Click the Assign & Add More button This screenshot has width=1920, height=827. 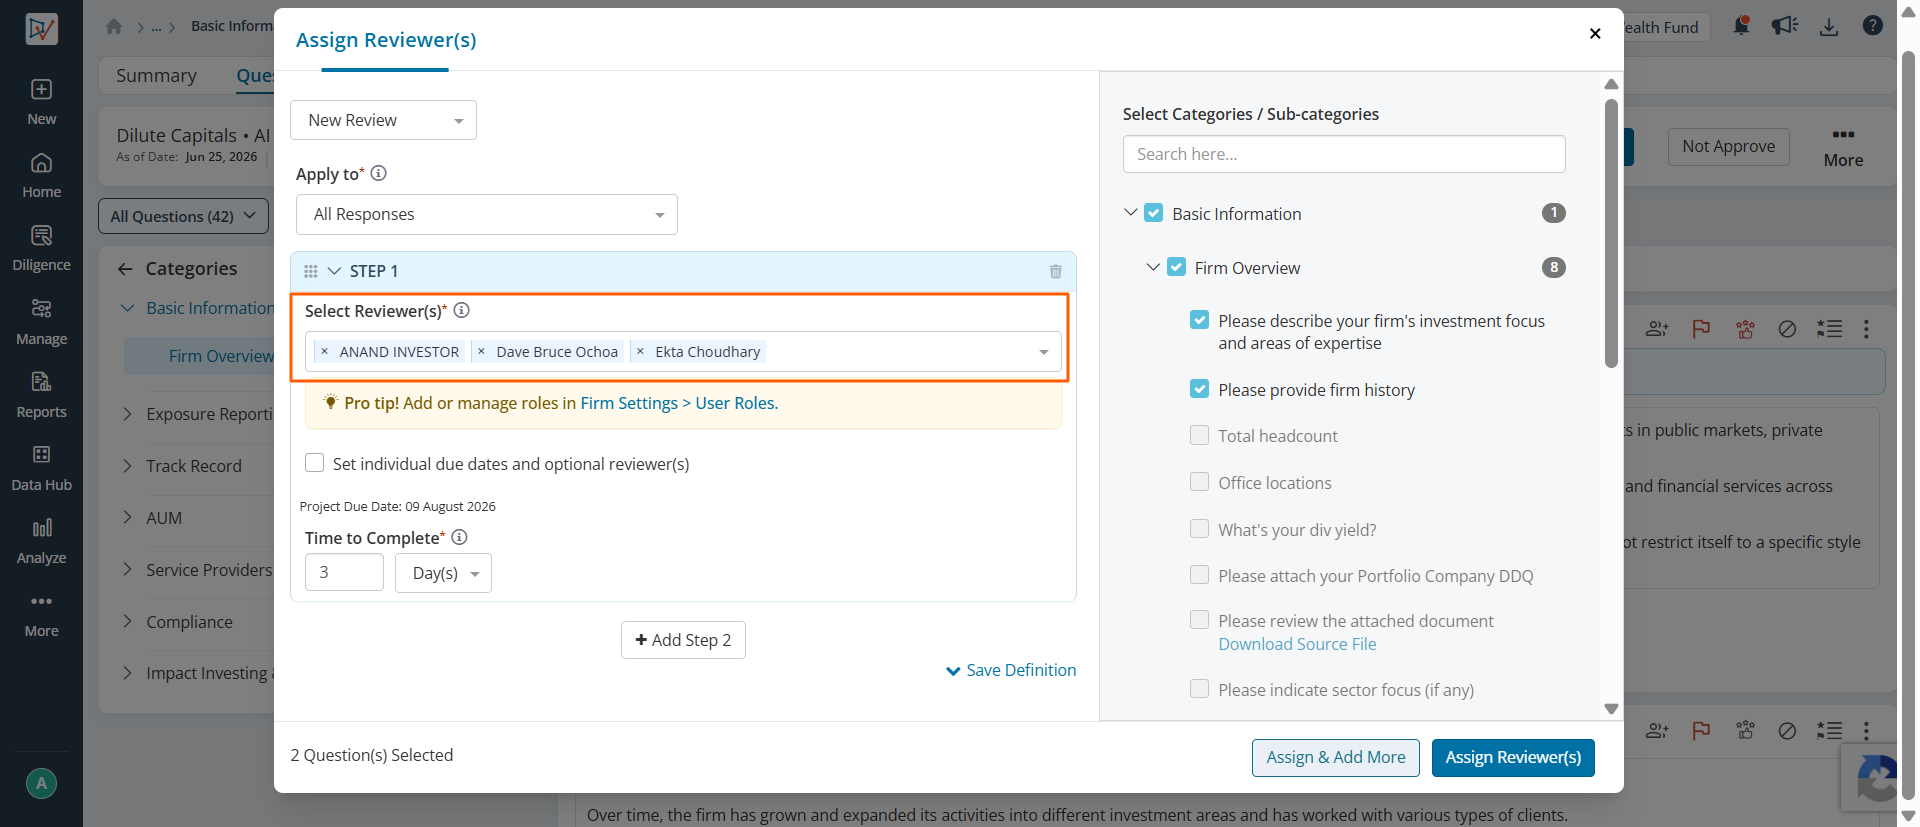tap(1336, 757)
